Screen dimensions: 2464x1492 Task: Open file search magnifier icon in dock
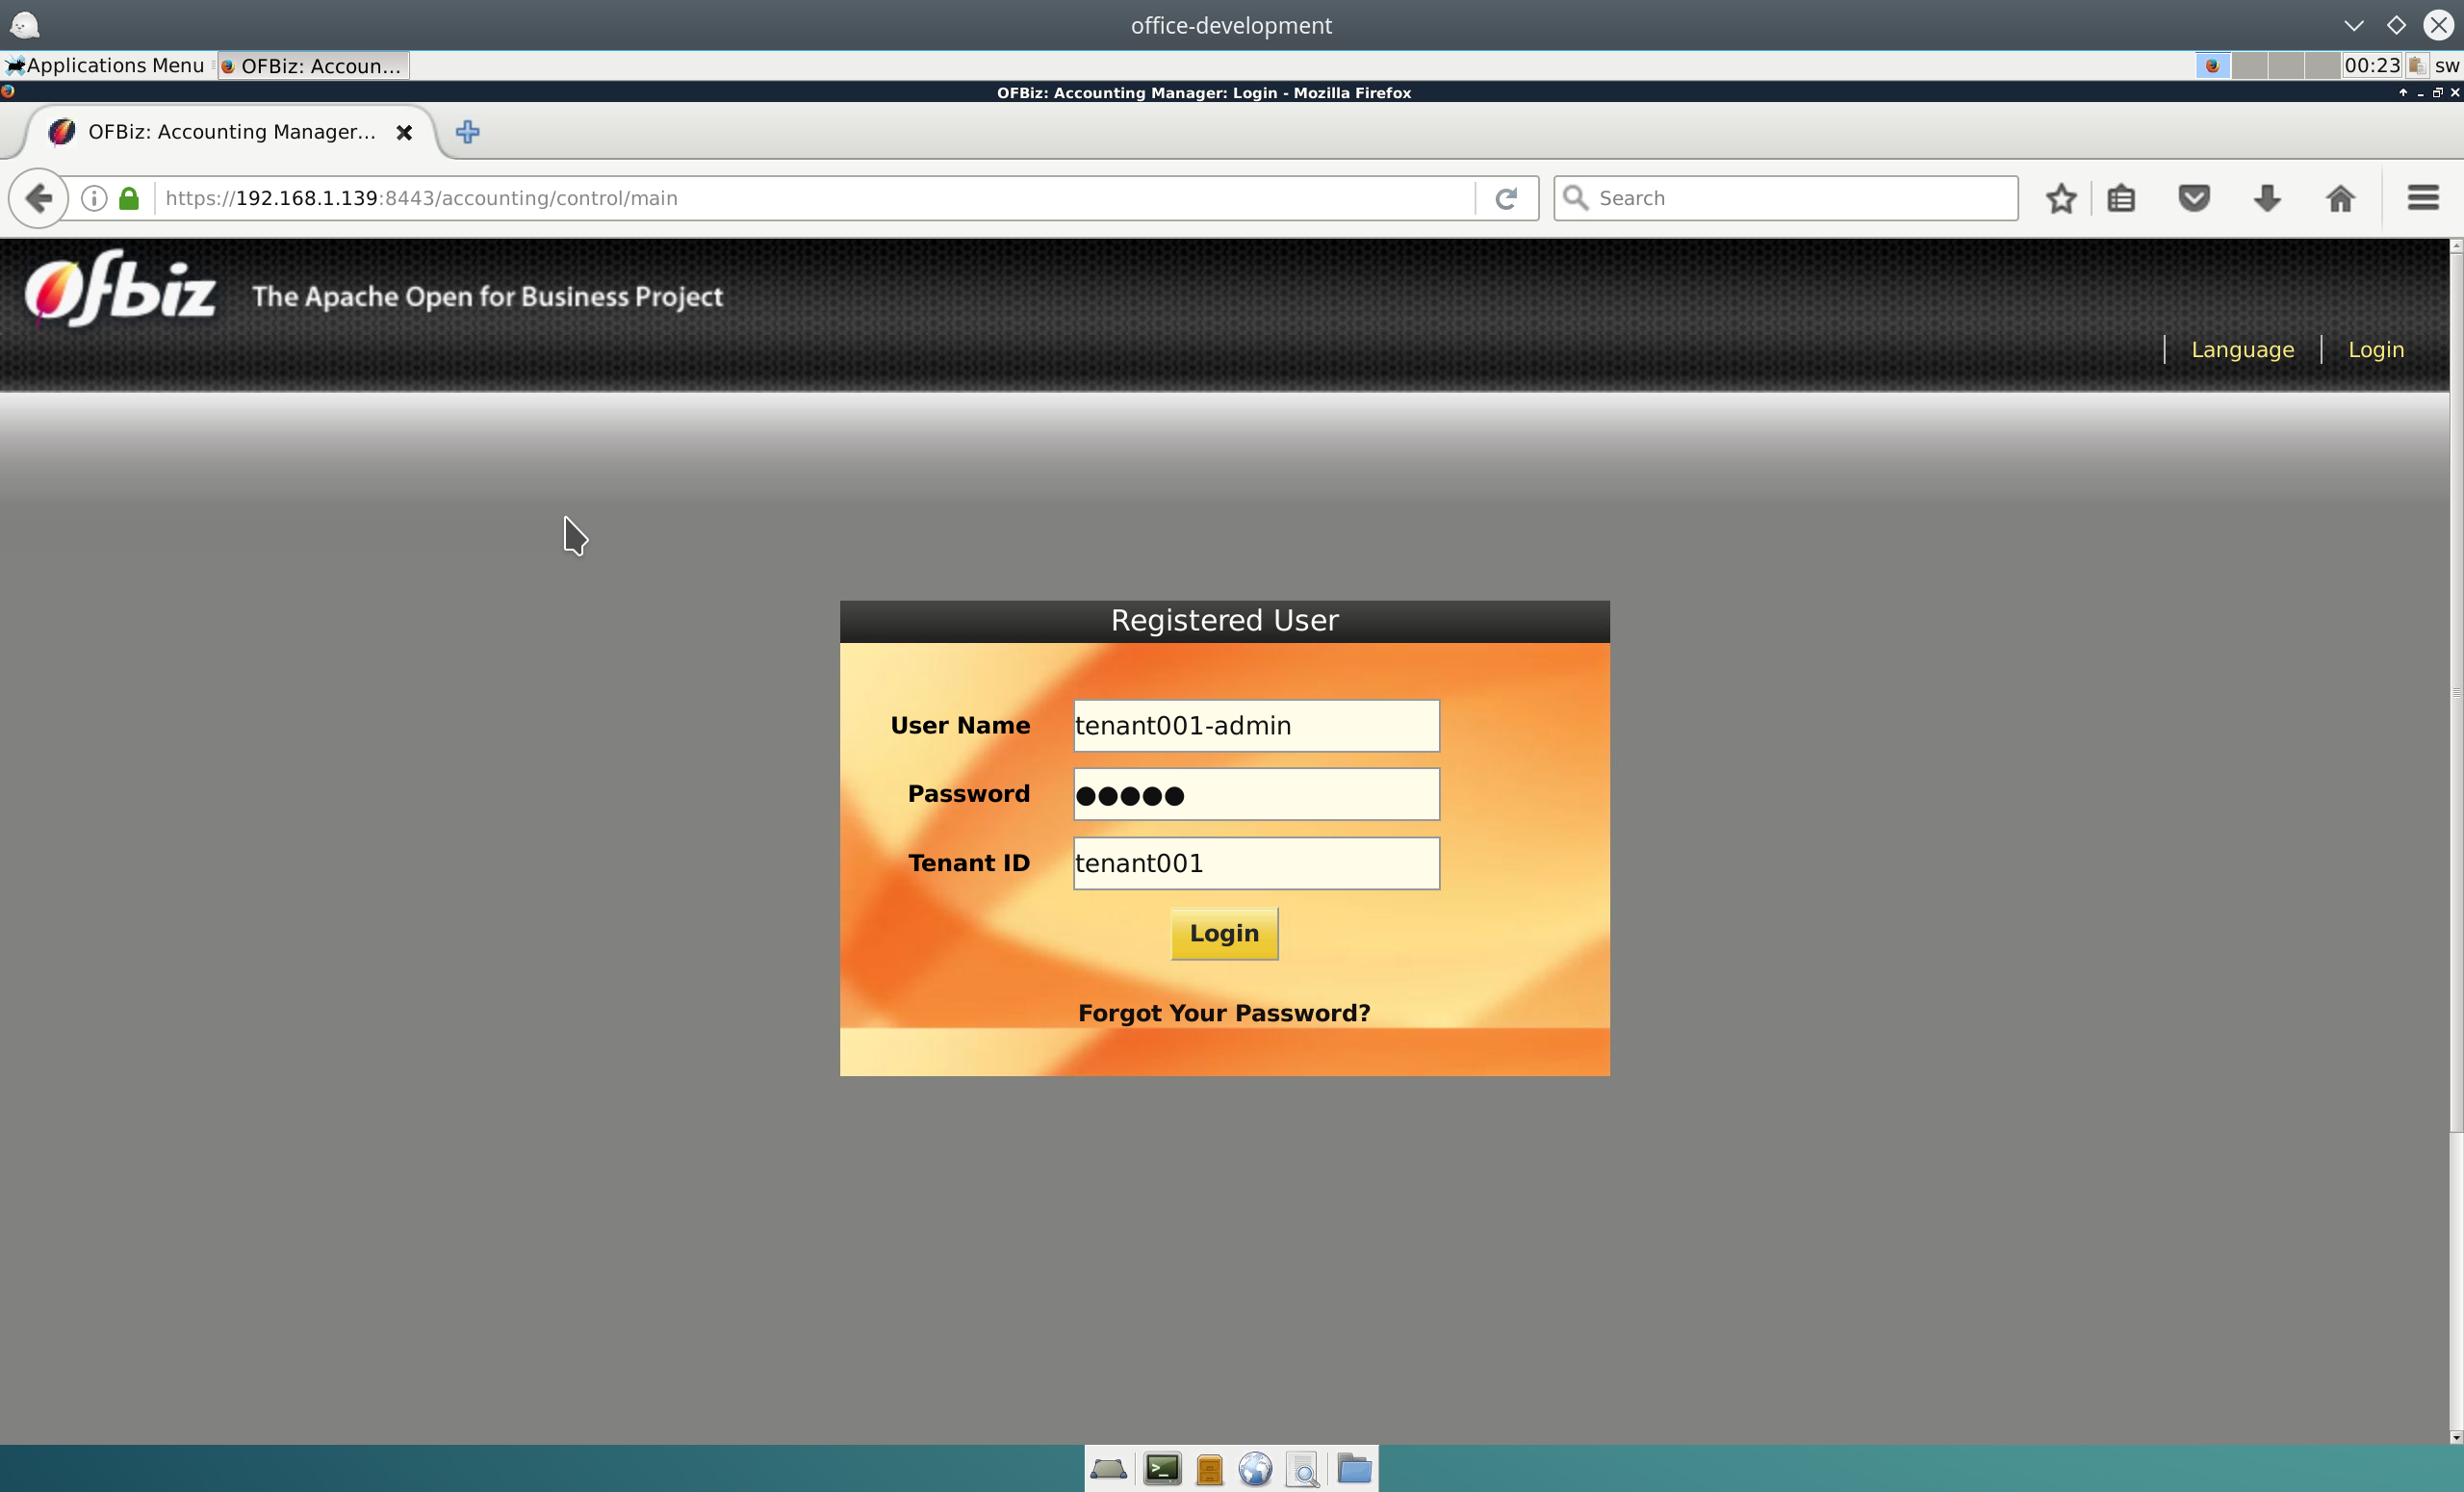pos(1303,1469)
